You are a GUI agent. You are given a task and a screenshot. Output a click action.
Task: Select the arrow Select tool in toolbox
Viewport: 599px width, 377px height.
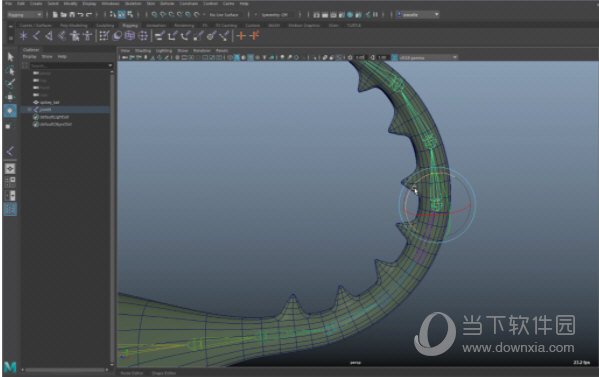(x=10, y=57)
